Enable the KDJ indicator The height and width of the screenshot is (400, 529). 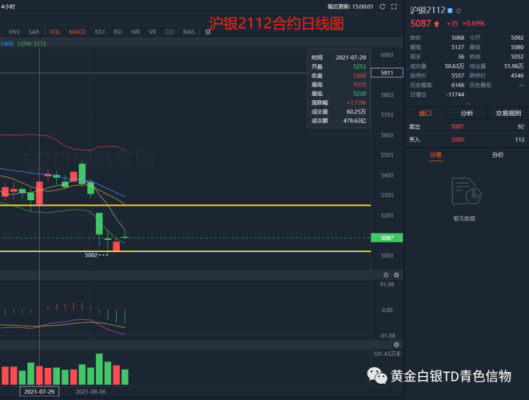pos(100,32)
